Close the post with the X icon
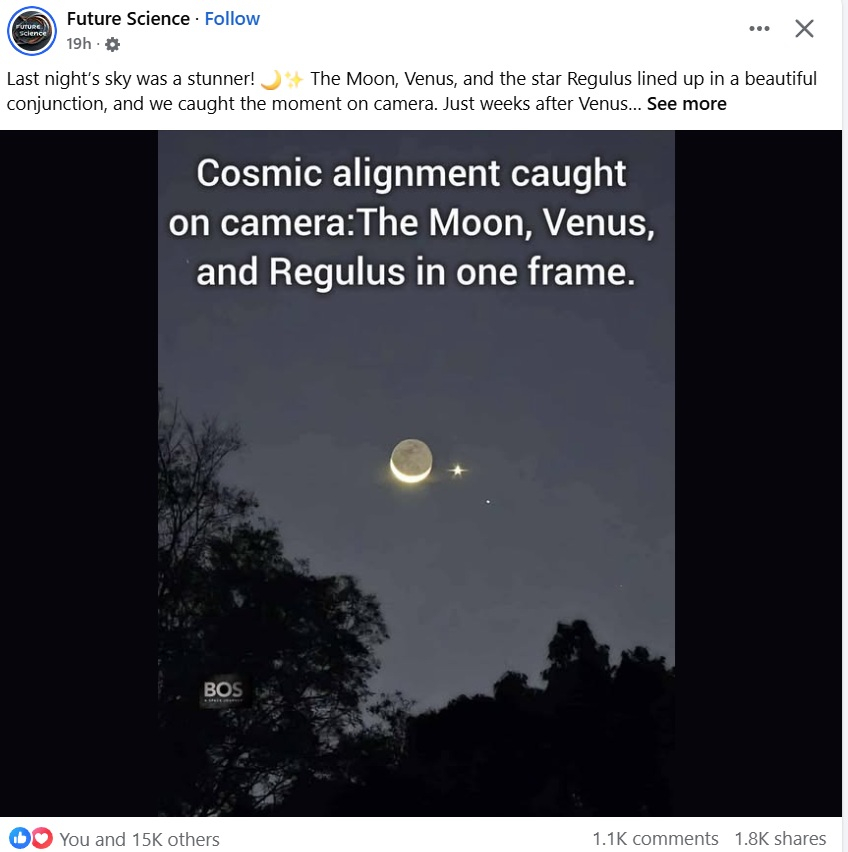The height and width of the screenshot is (852, 848). pos(804,29)
